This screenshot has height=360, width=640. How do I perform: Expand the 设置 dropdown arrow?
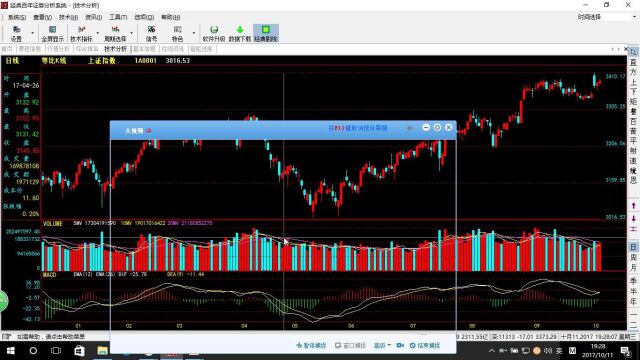[32, 33]
